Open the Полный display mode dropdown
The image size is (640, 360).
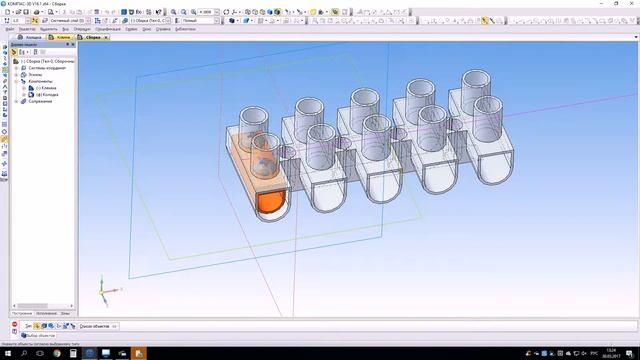click(217, 20)
